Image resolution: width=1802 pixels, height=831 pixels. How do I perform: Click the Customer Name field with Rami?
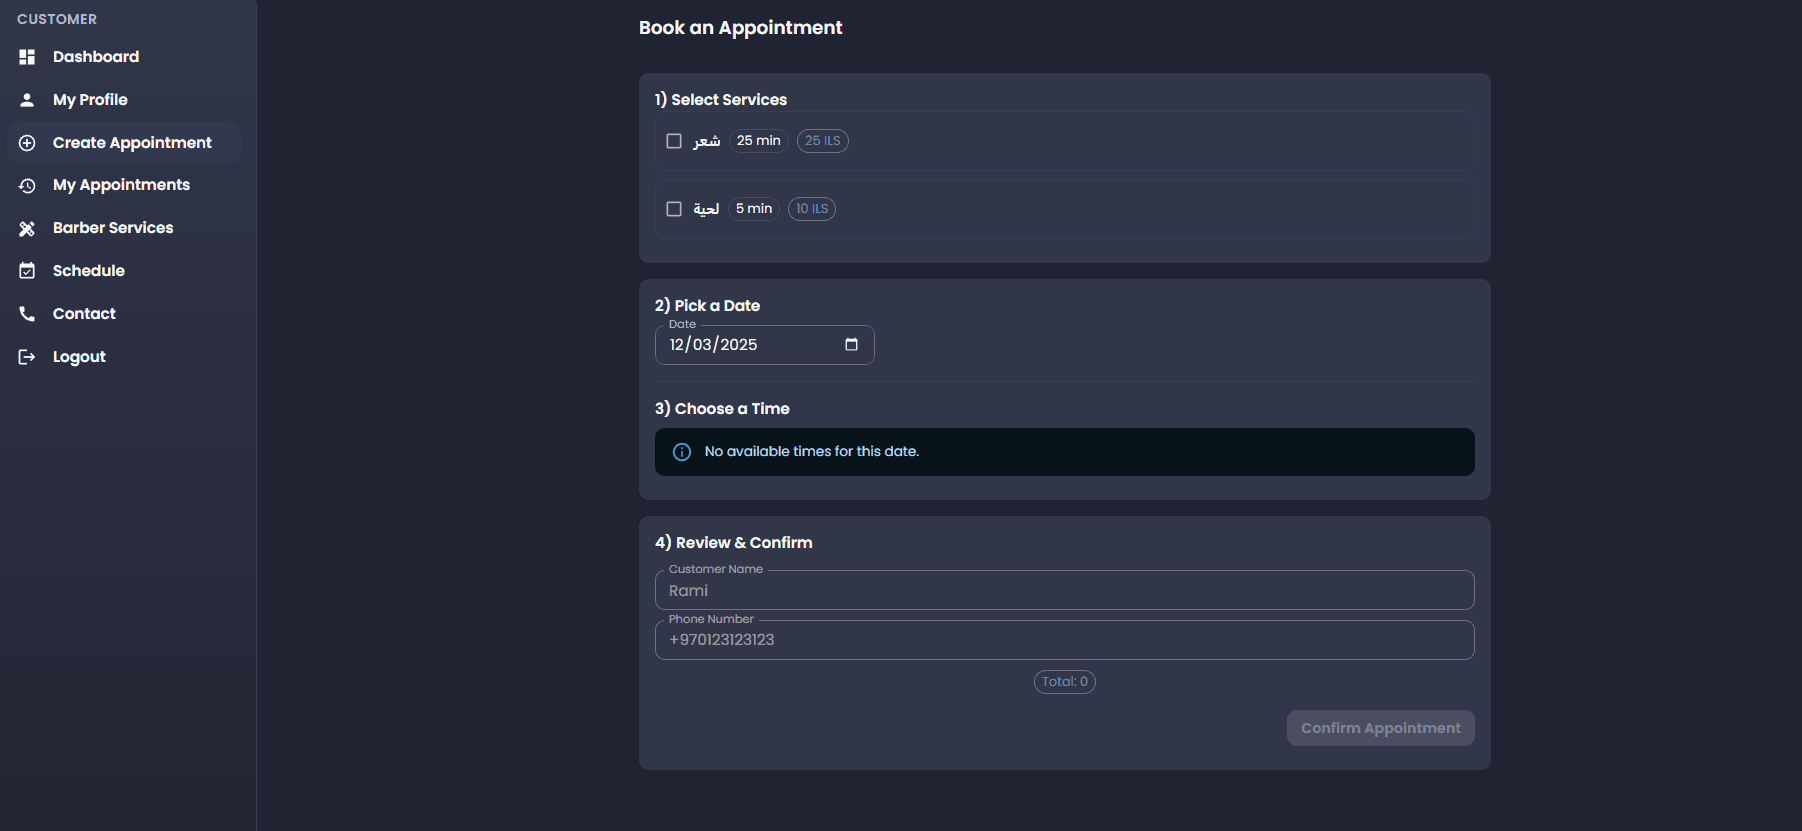tap(1064, 590)
